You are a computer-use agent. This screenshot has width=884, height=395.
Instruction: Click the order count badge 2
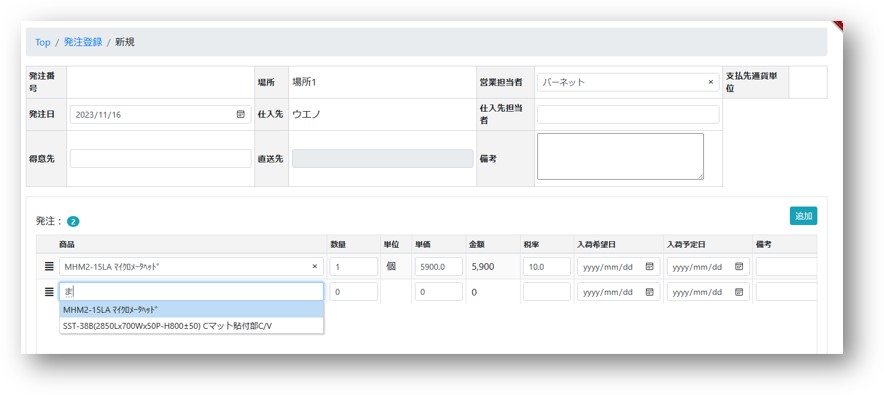tap(73, 221)
